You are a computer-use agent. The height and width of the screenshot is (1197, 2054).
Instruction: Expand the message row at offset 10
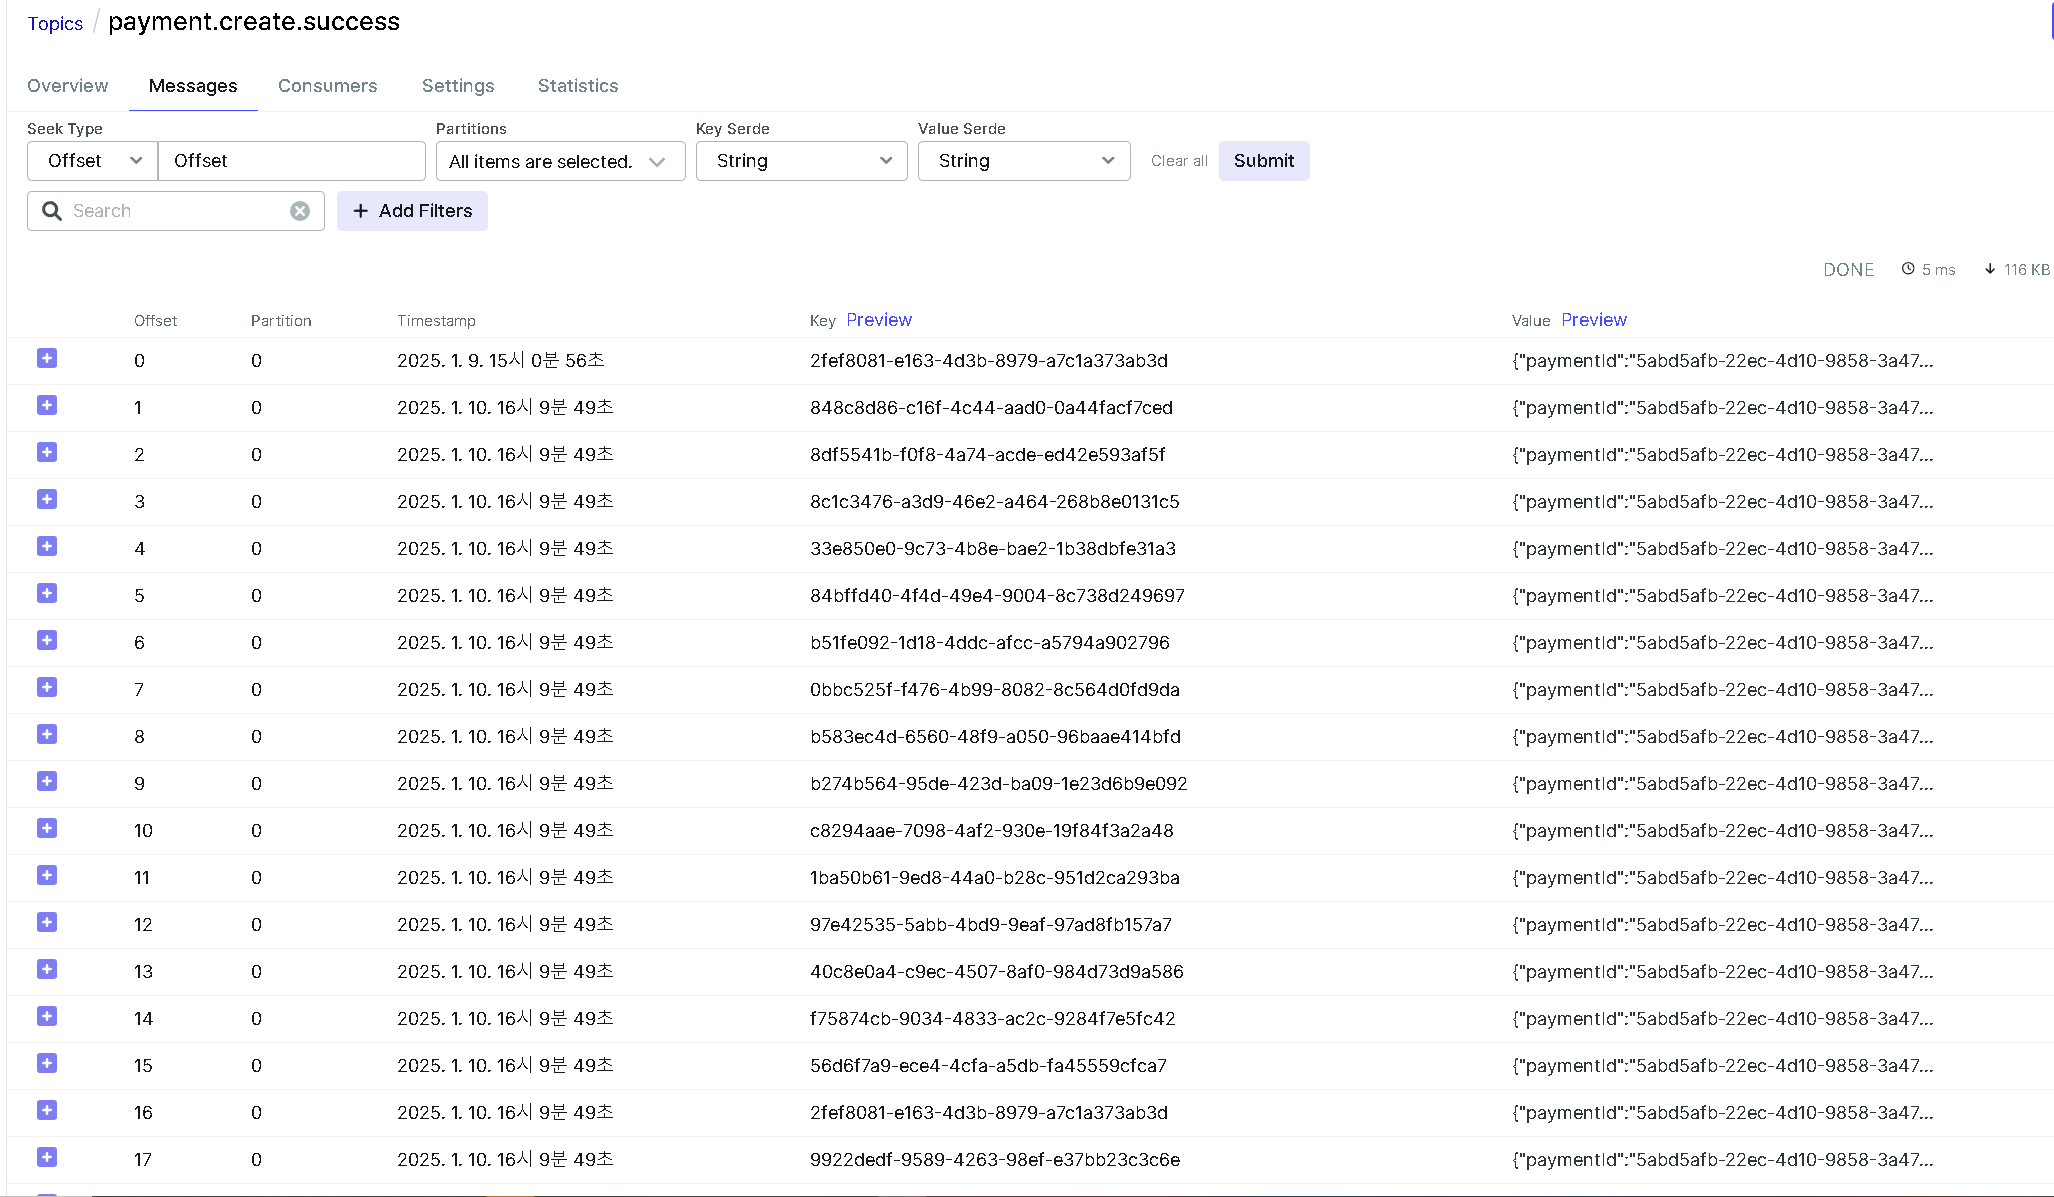(47, 828)
